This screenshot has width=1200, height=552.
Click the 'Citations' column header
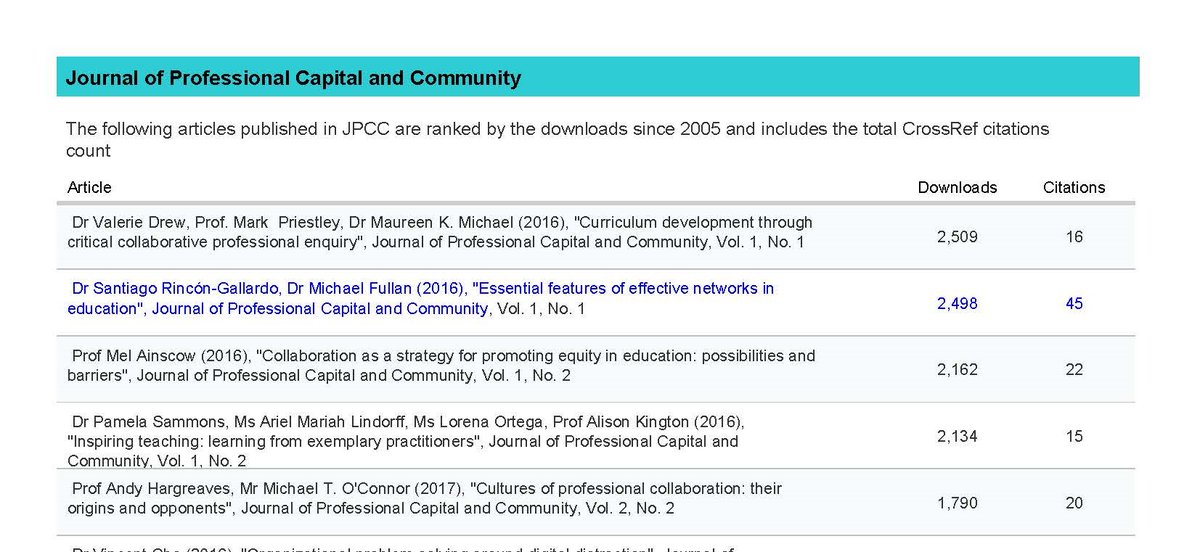tap(1074, 187)
